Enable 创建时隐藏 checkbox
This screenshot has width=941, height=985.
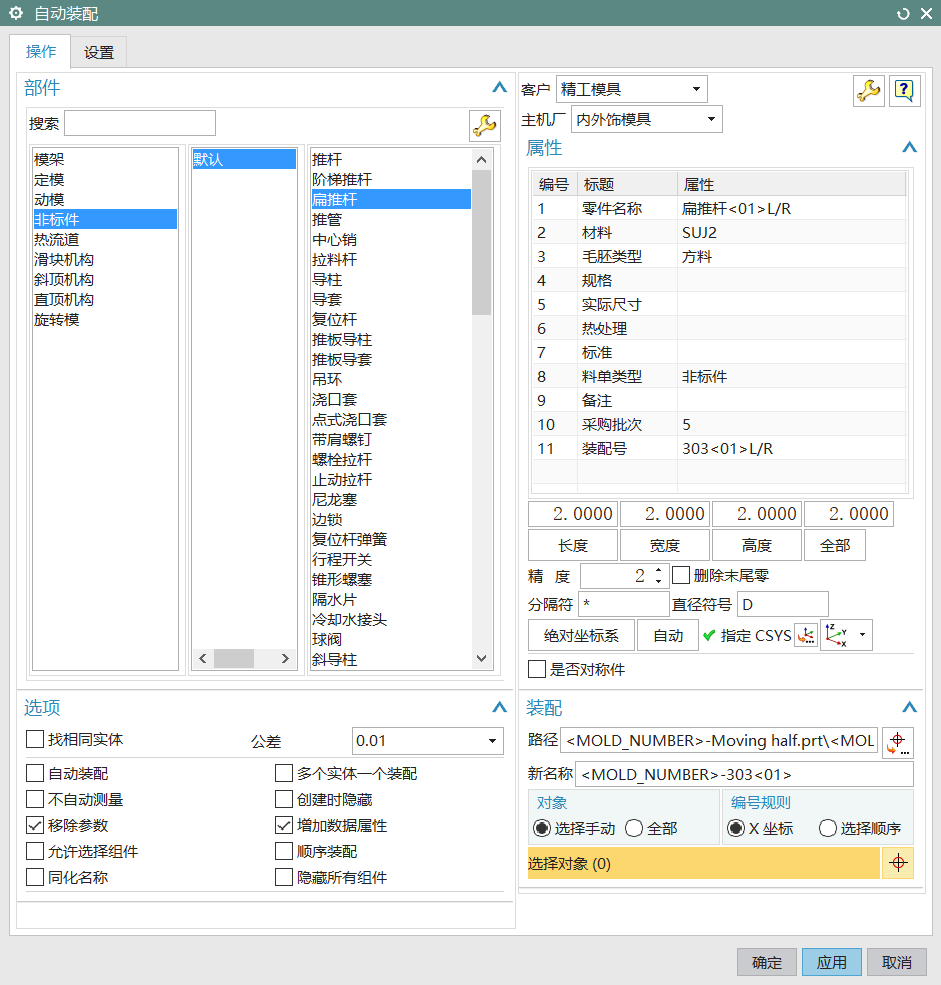click(x=284, y=799)
